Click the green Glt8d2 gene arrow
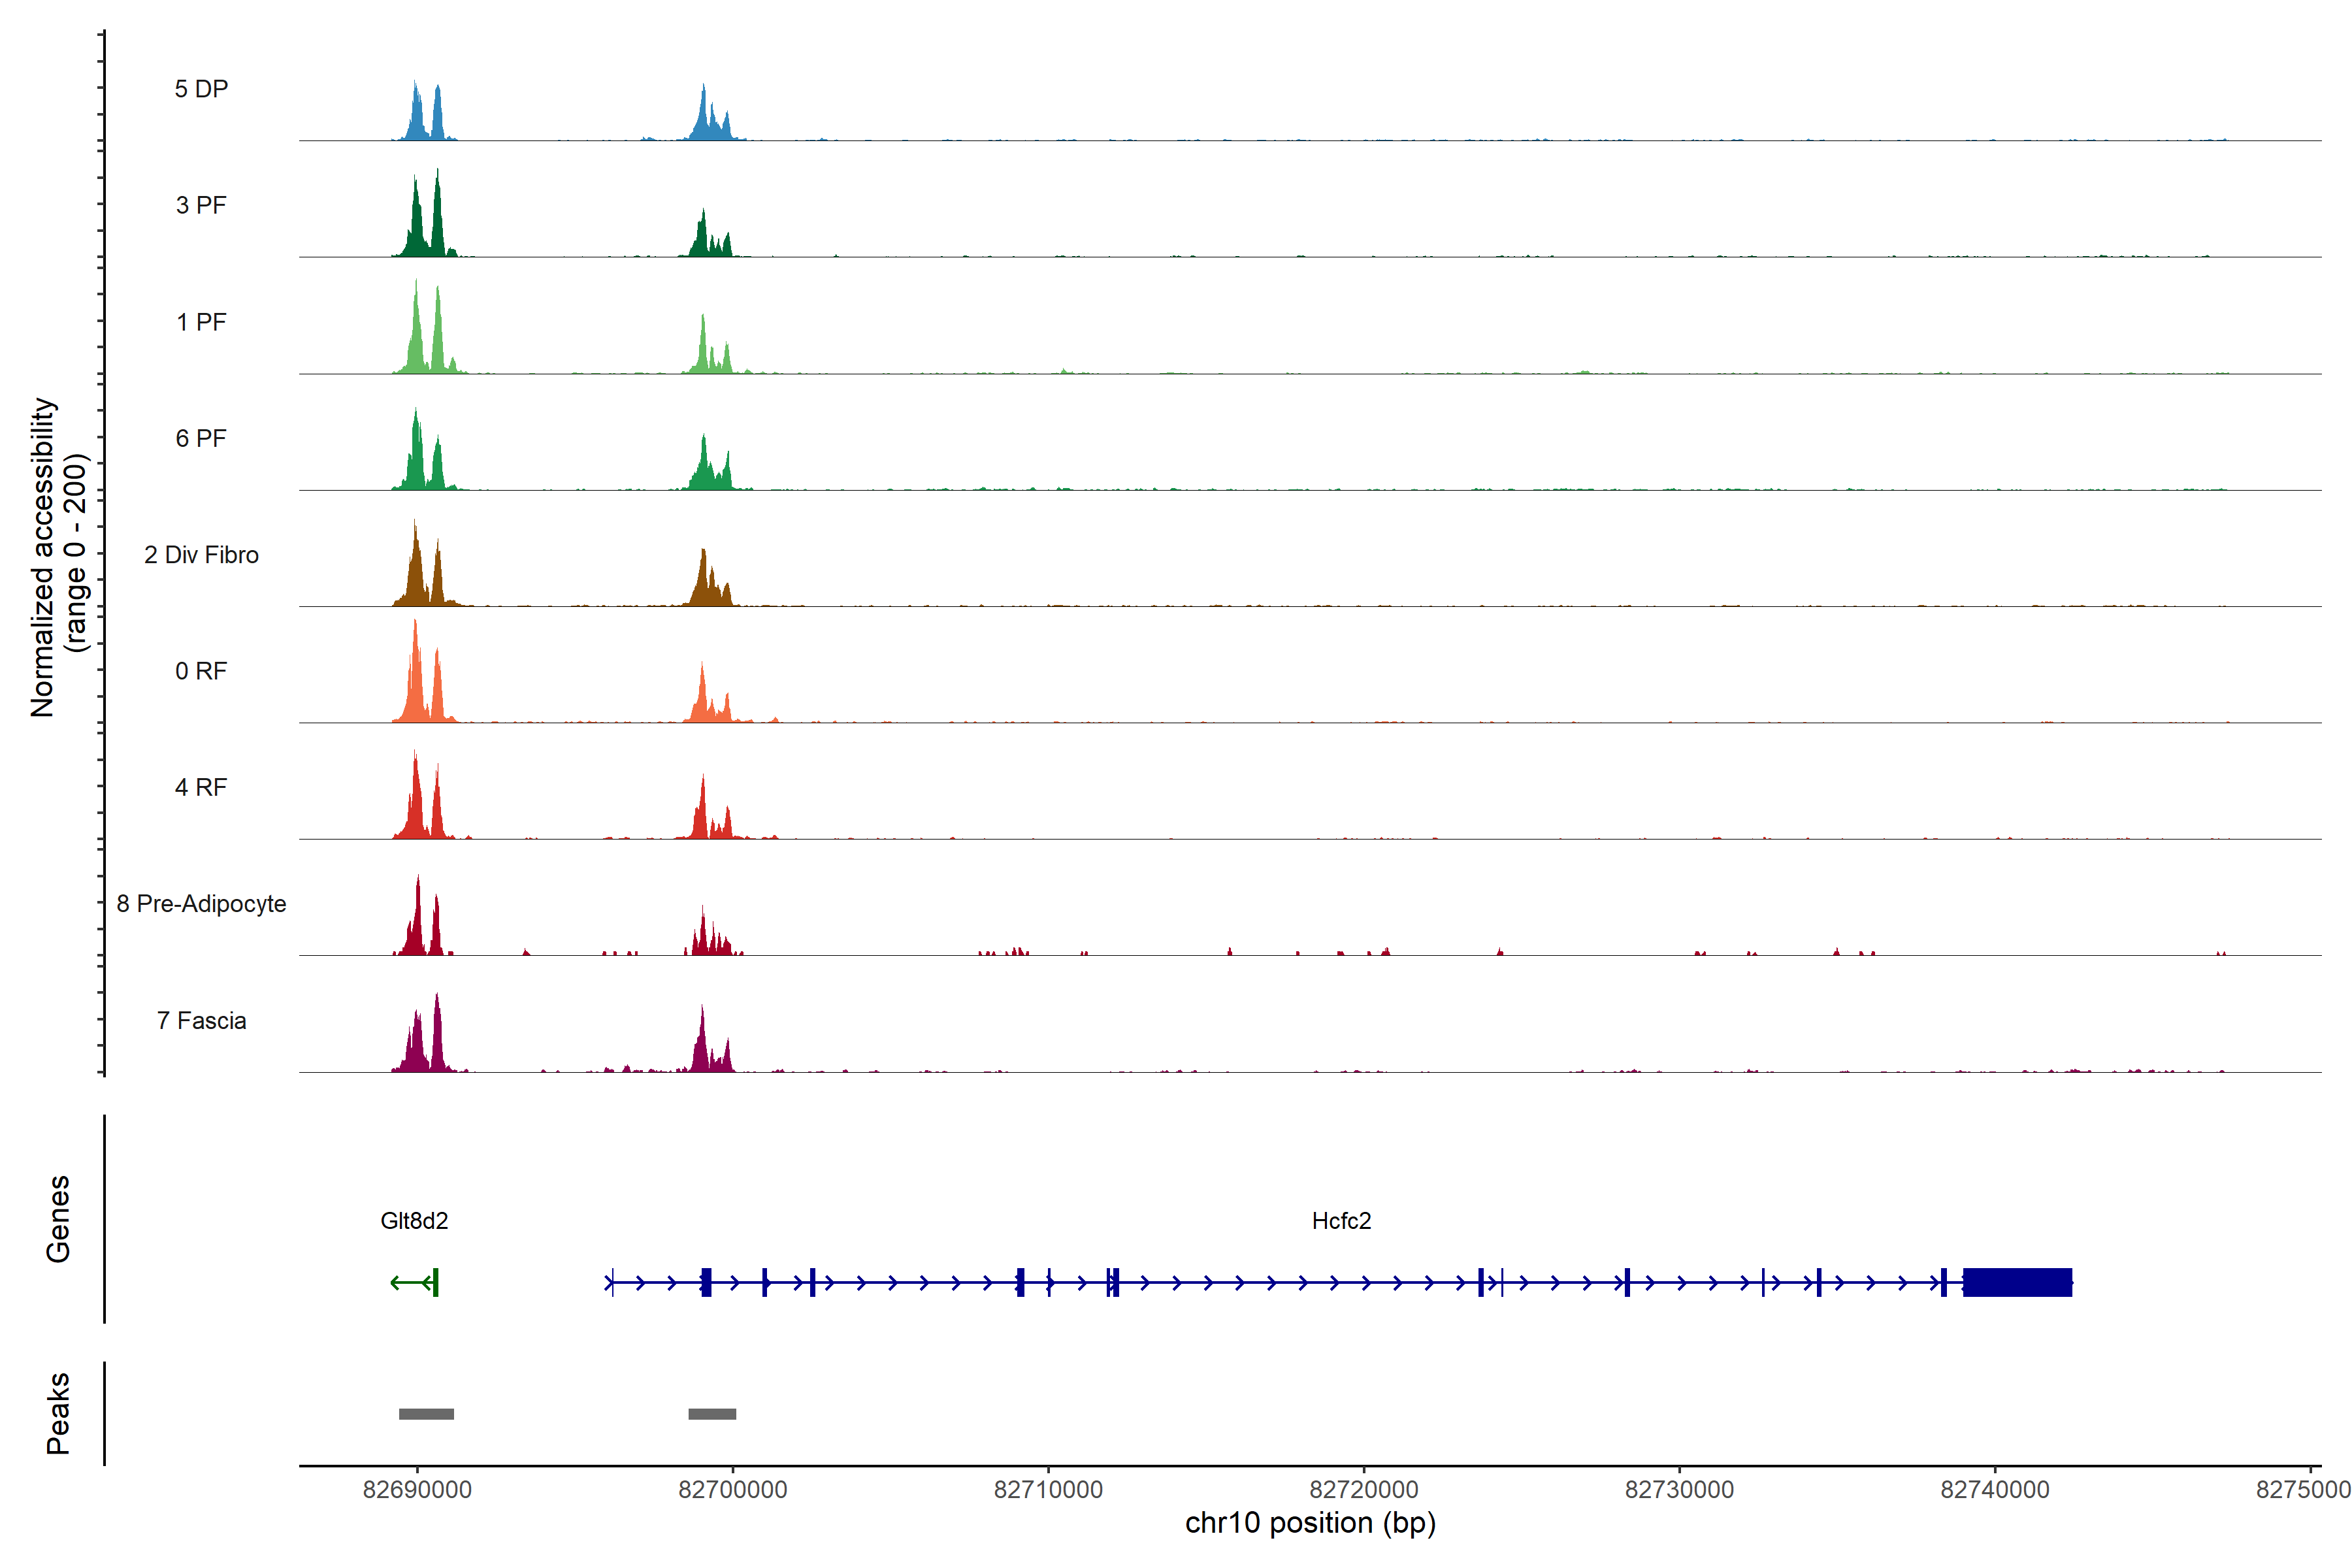Image resolution: width=2352 pixels, height=1568 pixels. [412, 1282]
